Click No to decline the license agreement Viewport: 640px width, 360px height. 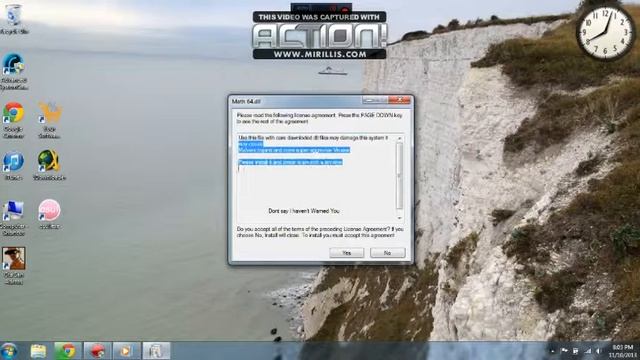387,253
